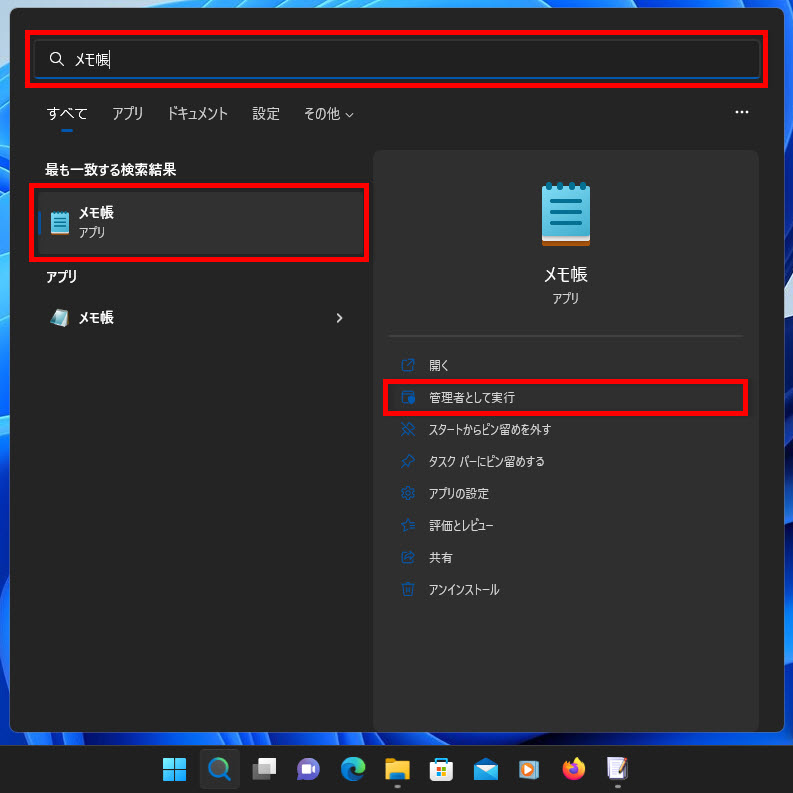The width and height of the screenshot is (793, 793).
Task: Select the best match メモ帳 app result
Action: point(200,222)
